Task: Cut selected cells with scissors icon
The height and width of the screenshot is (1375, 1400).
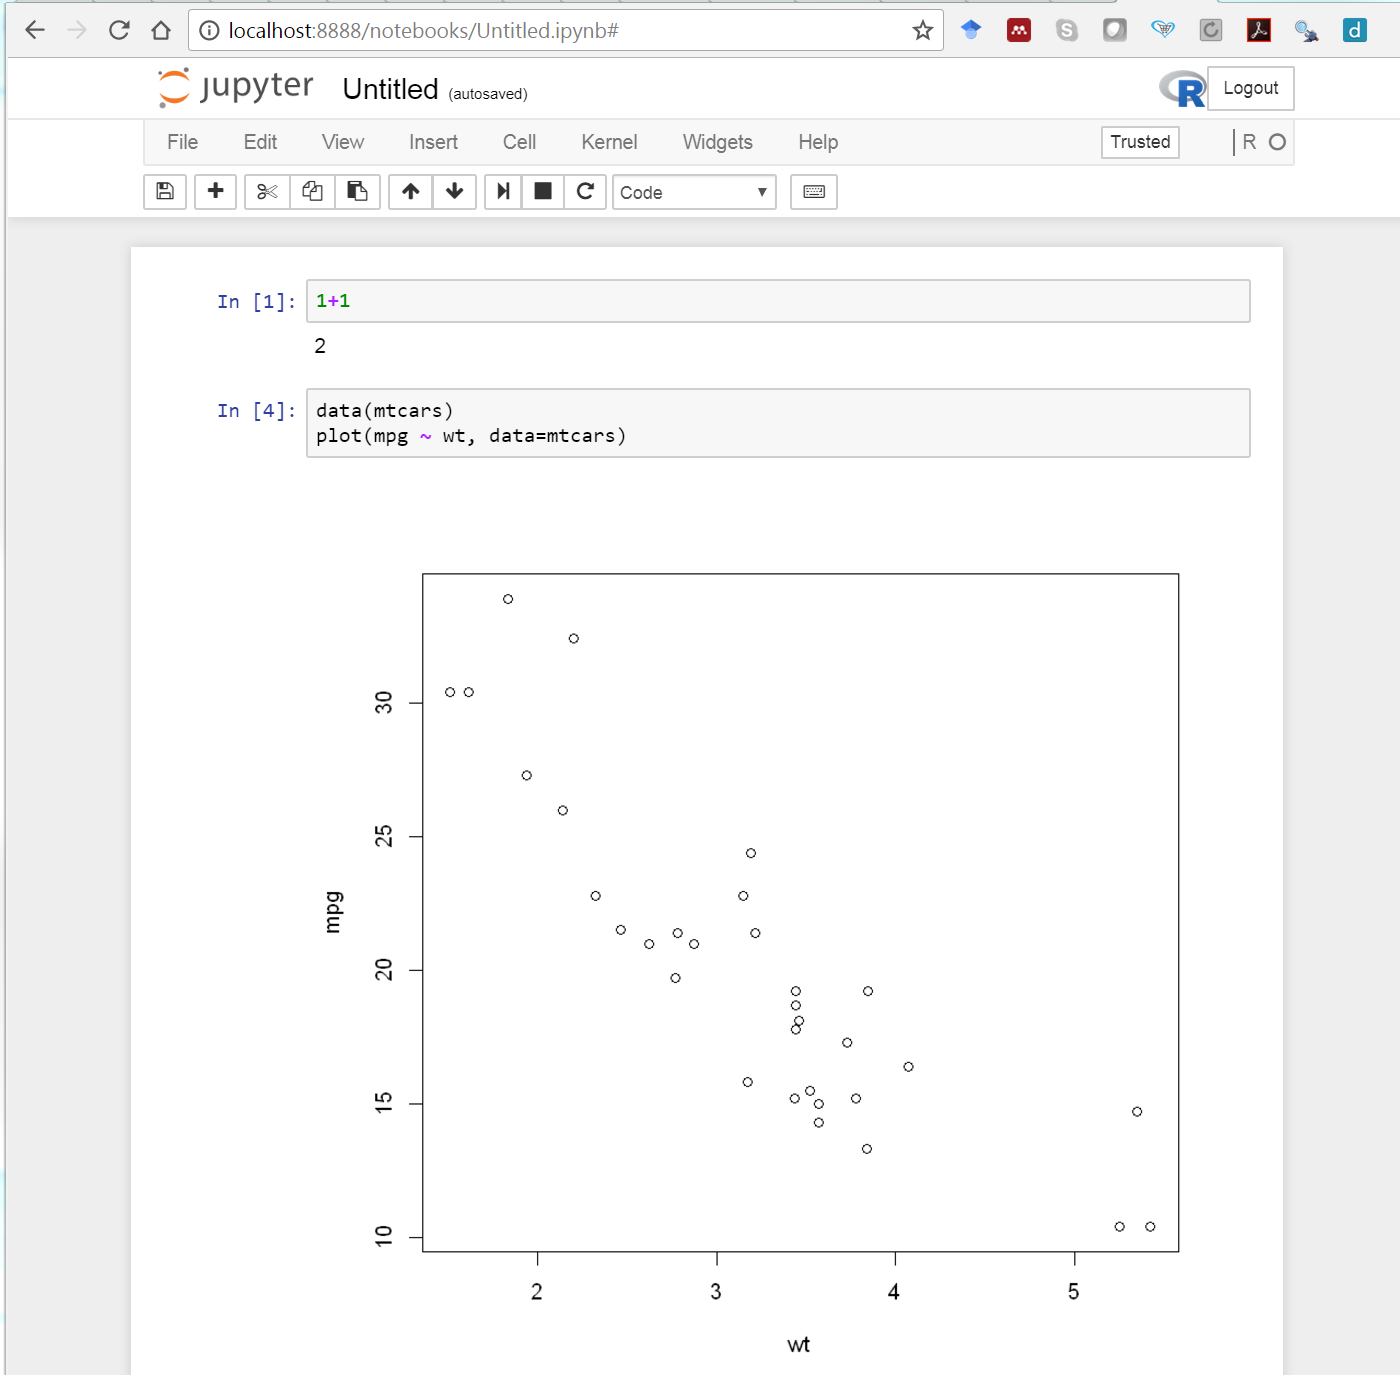Action: (x=267, y=192)
